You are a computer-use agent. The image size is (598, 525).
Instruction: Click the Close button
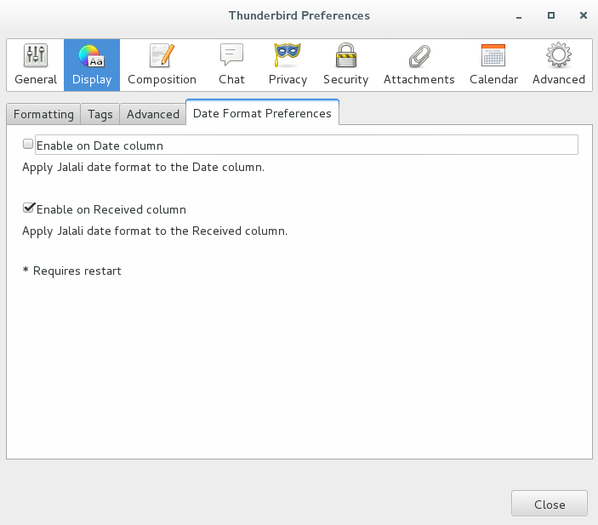click(549, 504)
